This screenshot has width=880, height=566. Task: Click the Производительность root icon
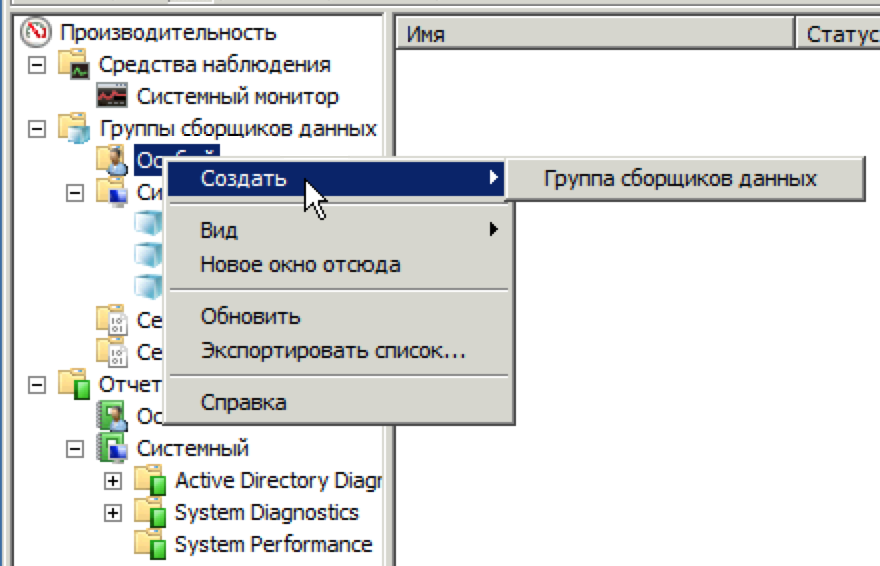(35, 33)
